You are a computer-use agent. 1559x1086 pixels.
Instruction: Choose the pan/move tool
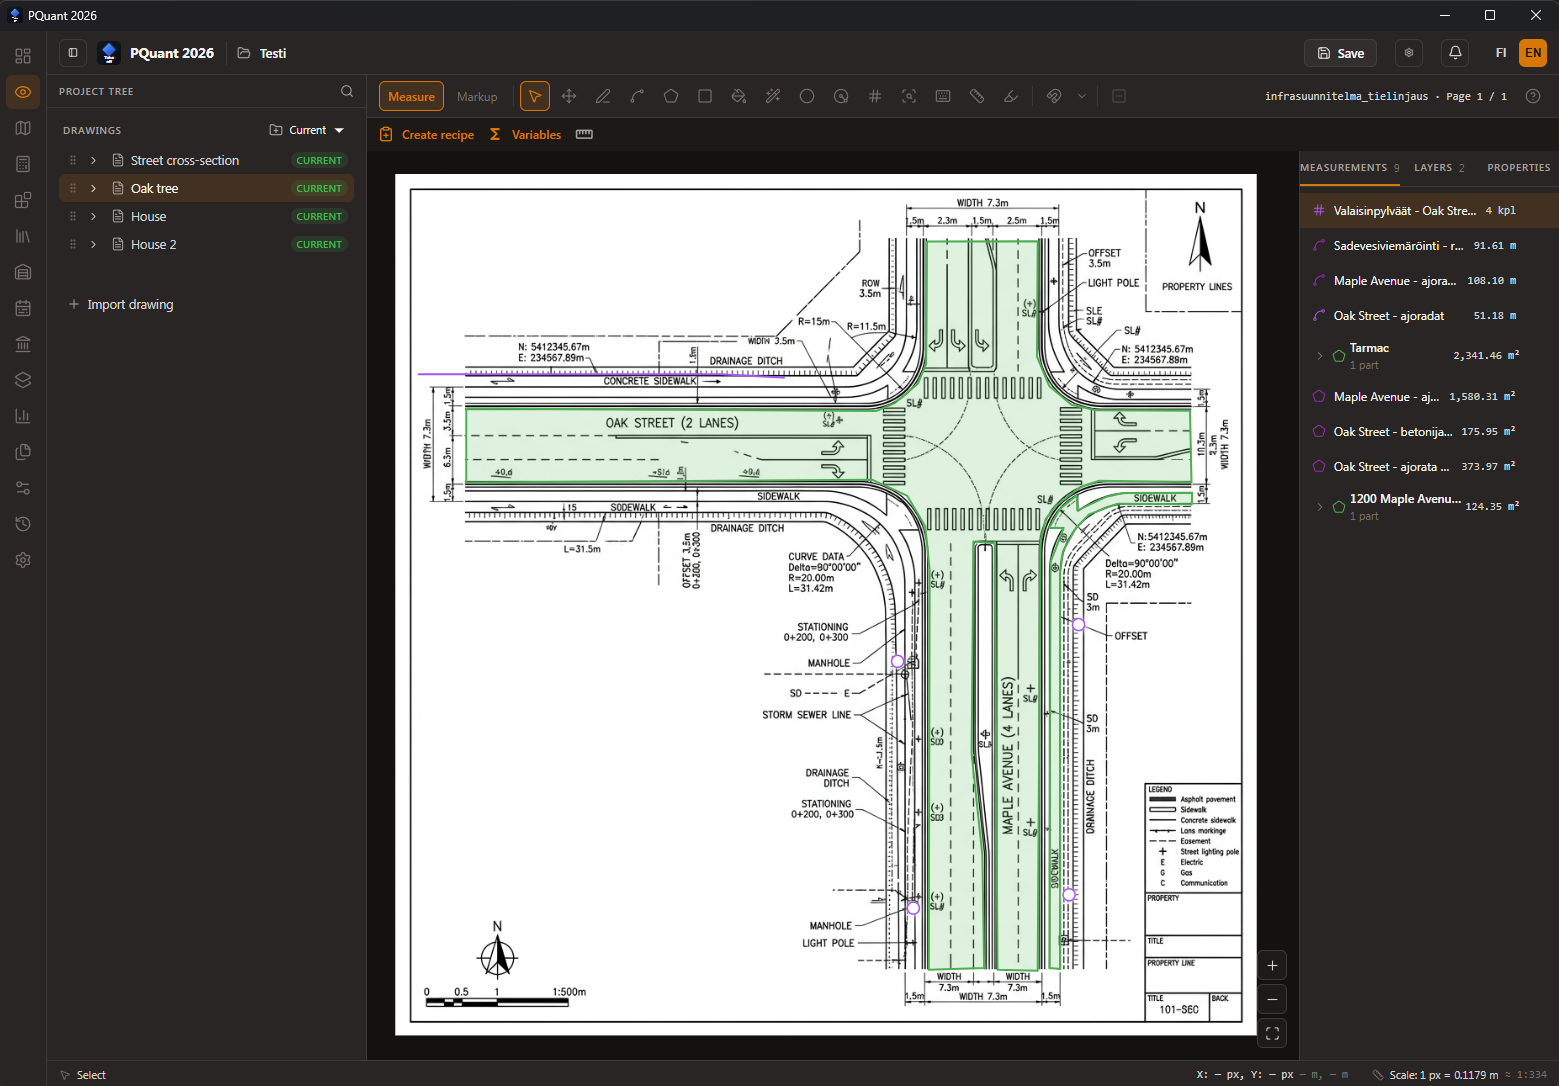click(x=569, y=97)
